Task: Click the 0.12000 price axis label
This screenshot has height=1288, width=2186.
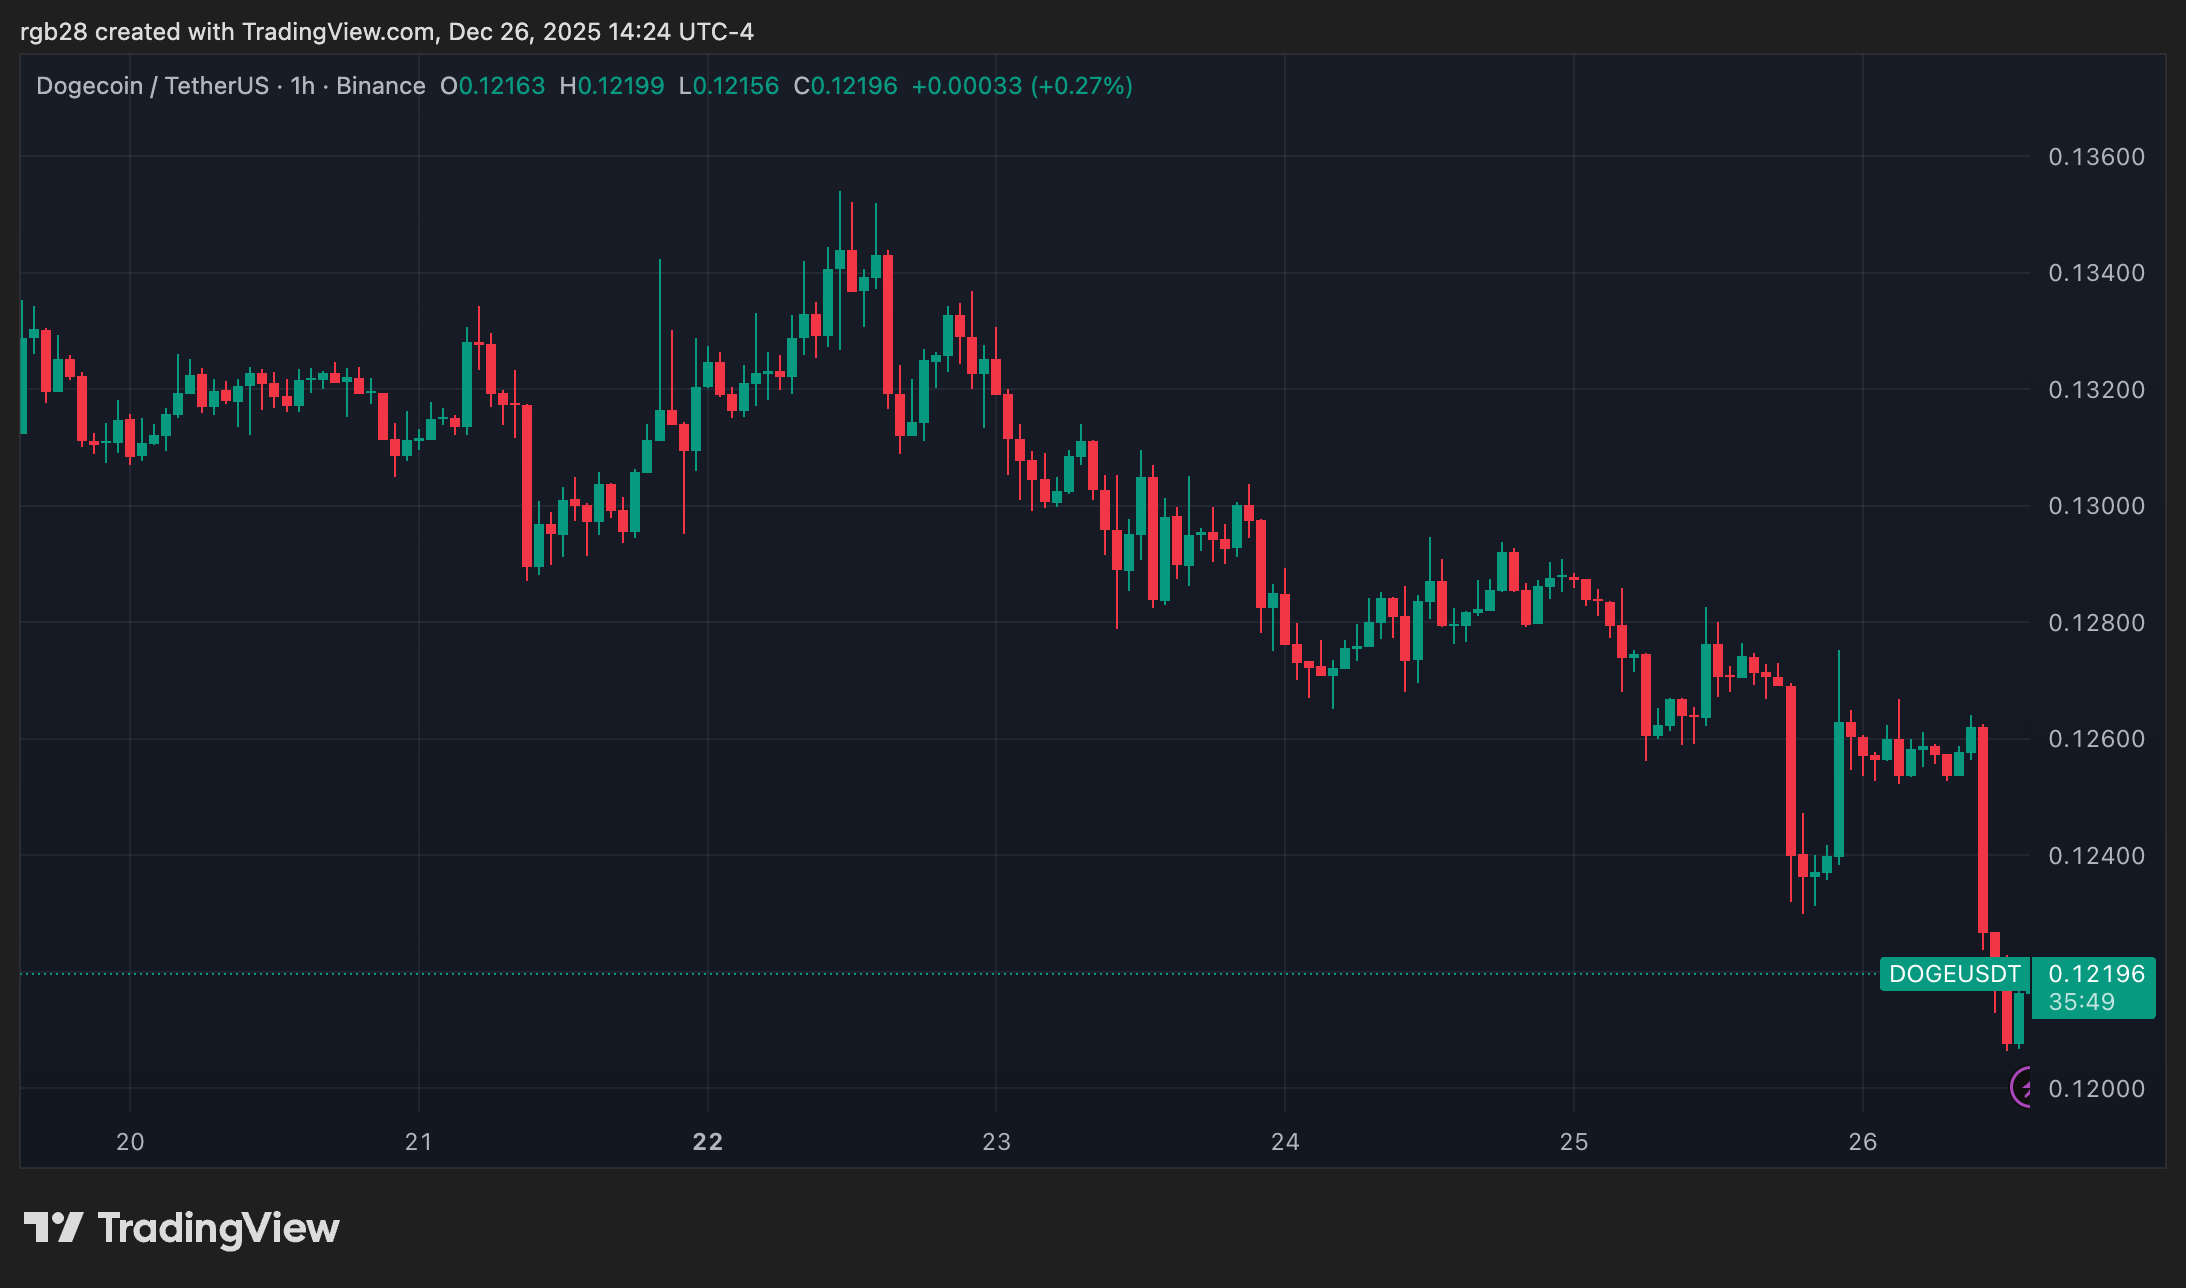Action: click(x=2097, y=1090)
